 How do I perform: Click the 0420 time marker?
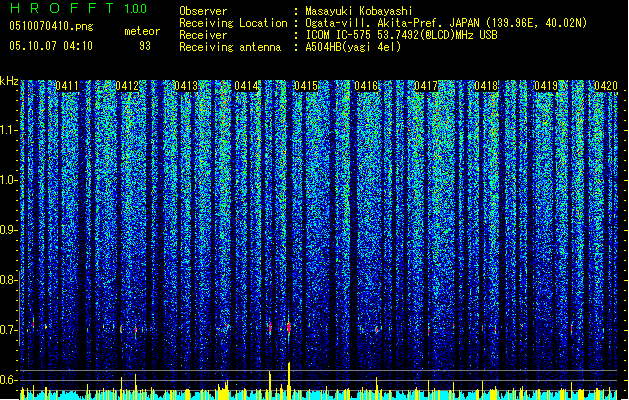coord(606,86)
